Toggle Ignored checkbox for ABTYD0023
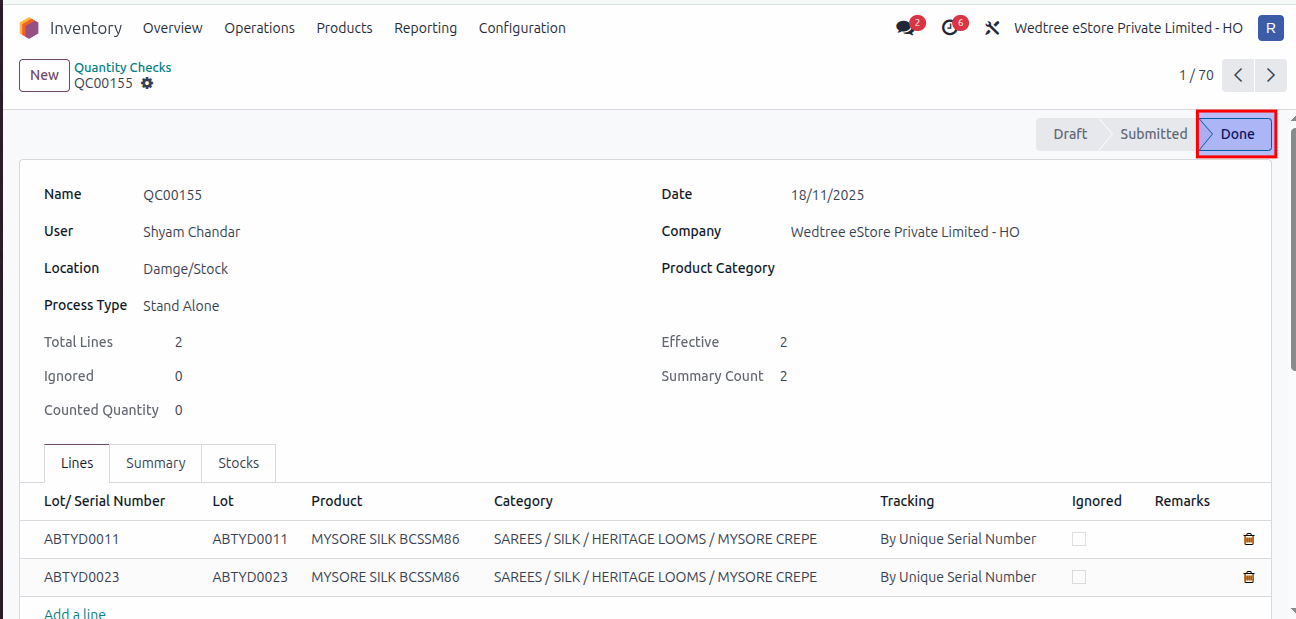Image resolution: width=1296 pixels, height=619 pixels. click(x=1078, y=577)
